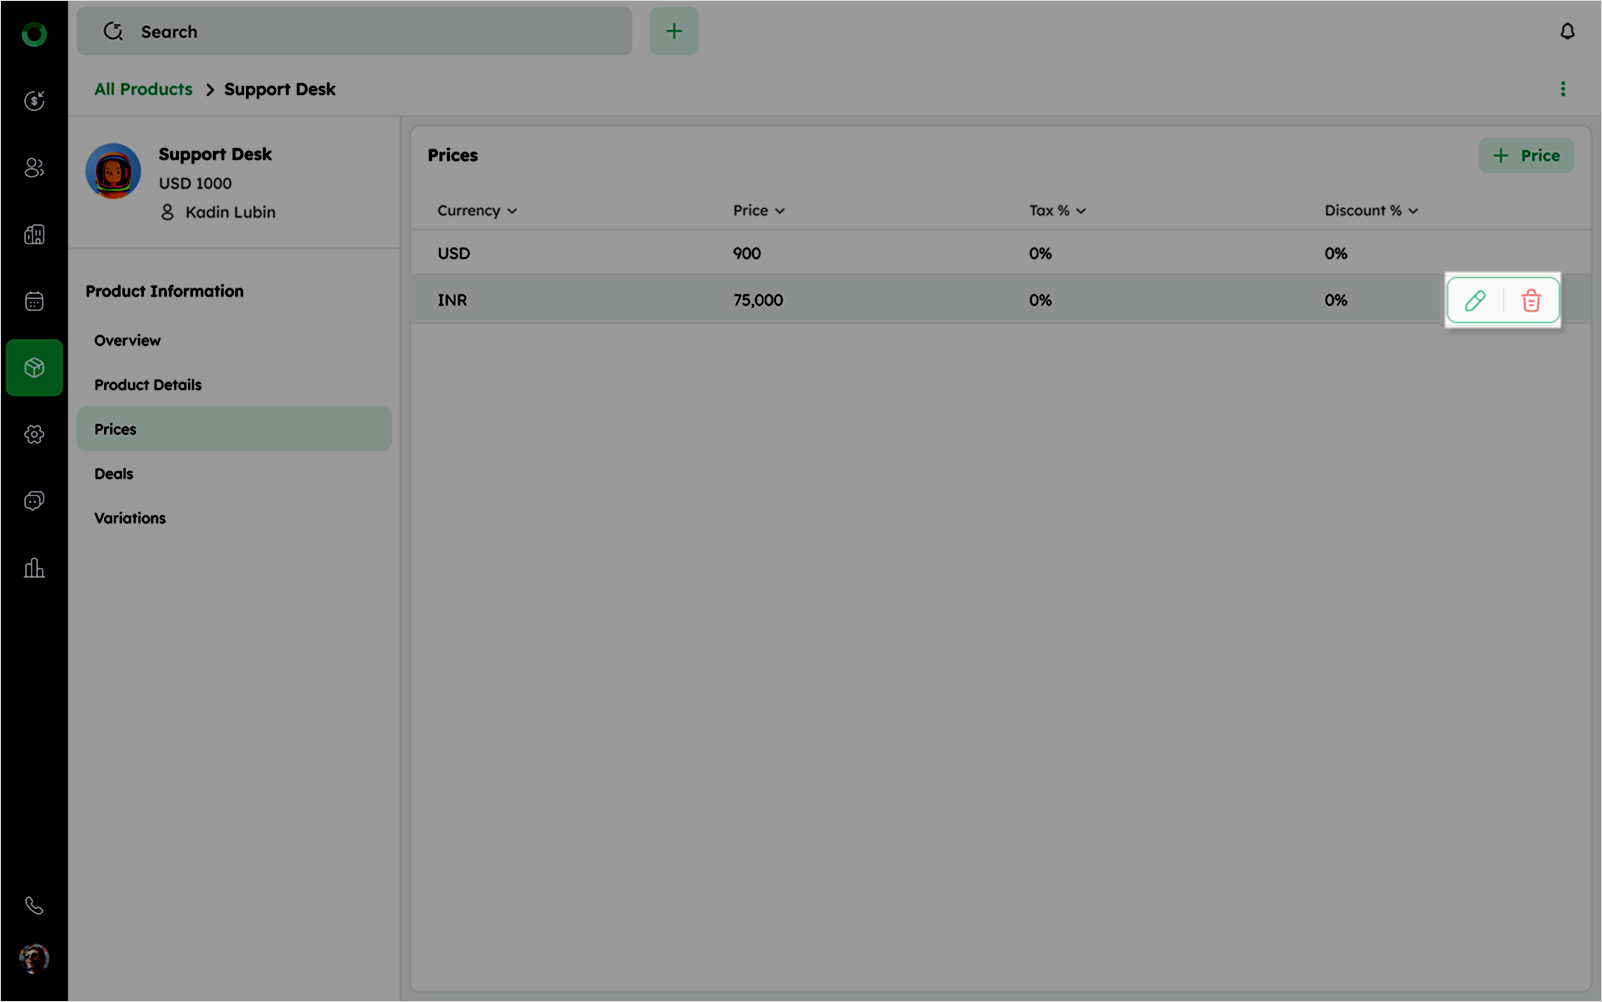Viewport: 1602px width, 1002px height.
Task: Click the Support Desk product avatar
Action: (113, 171)
